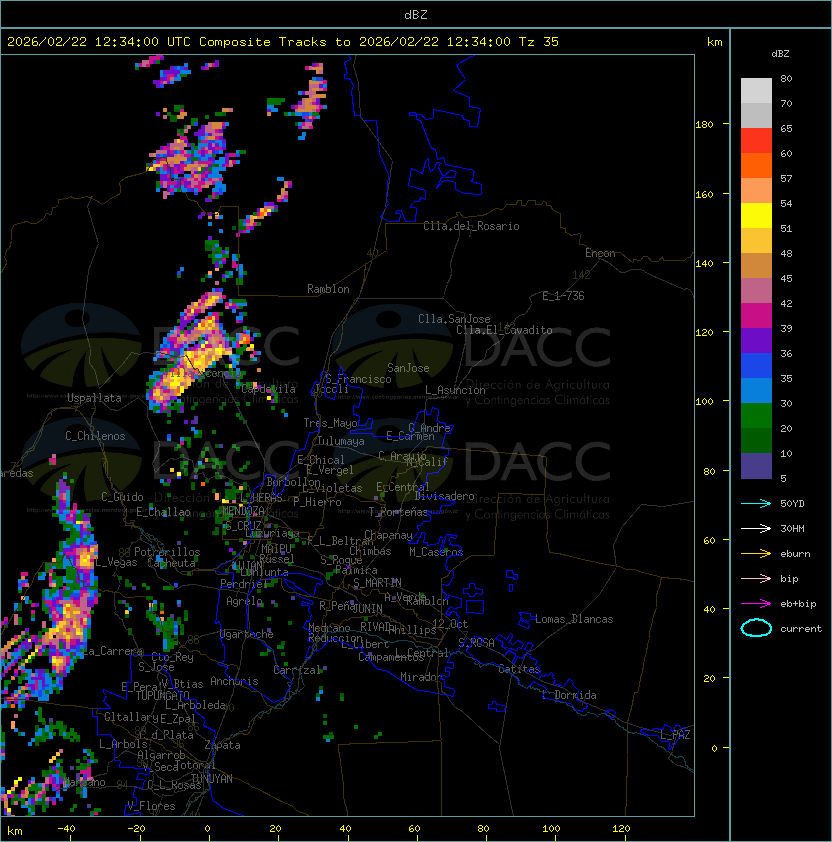Click the 'C_Chilenos' map label

click(95, 436)
